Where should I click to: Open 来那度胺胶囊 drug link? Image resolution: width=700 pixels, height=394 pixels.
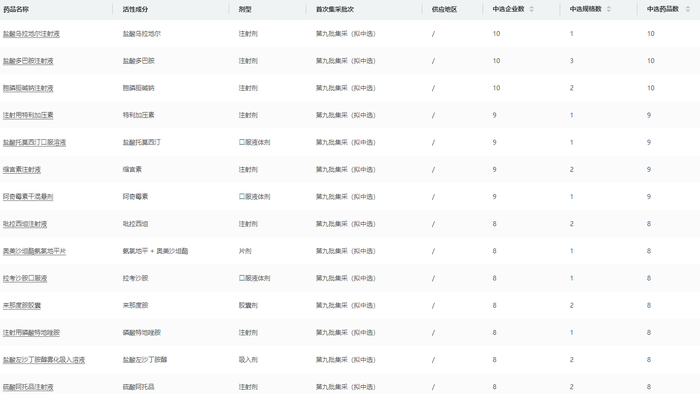pyautogui.click(x=22, y=306)
